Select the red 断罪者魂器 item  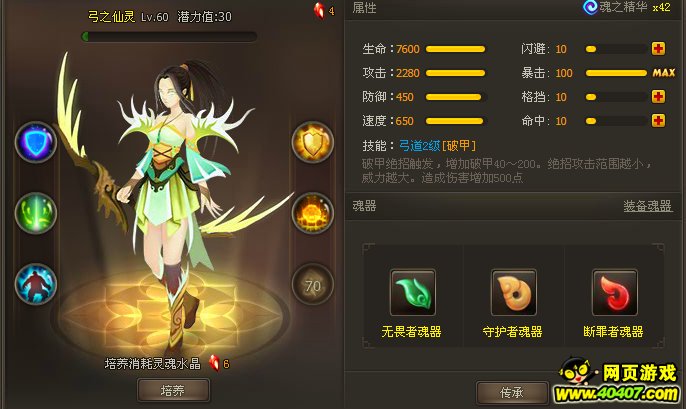click(x=615, y=292)
